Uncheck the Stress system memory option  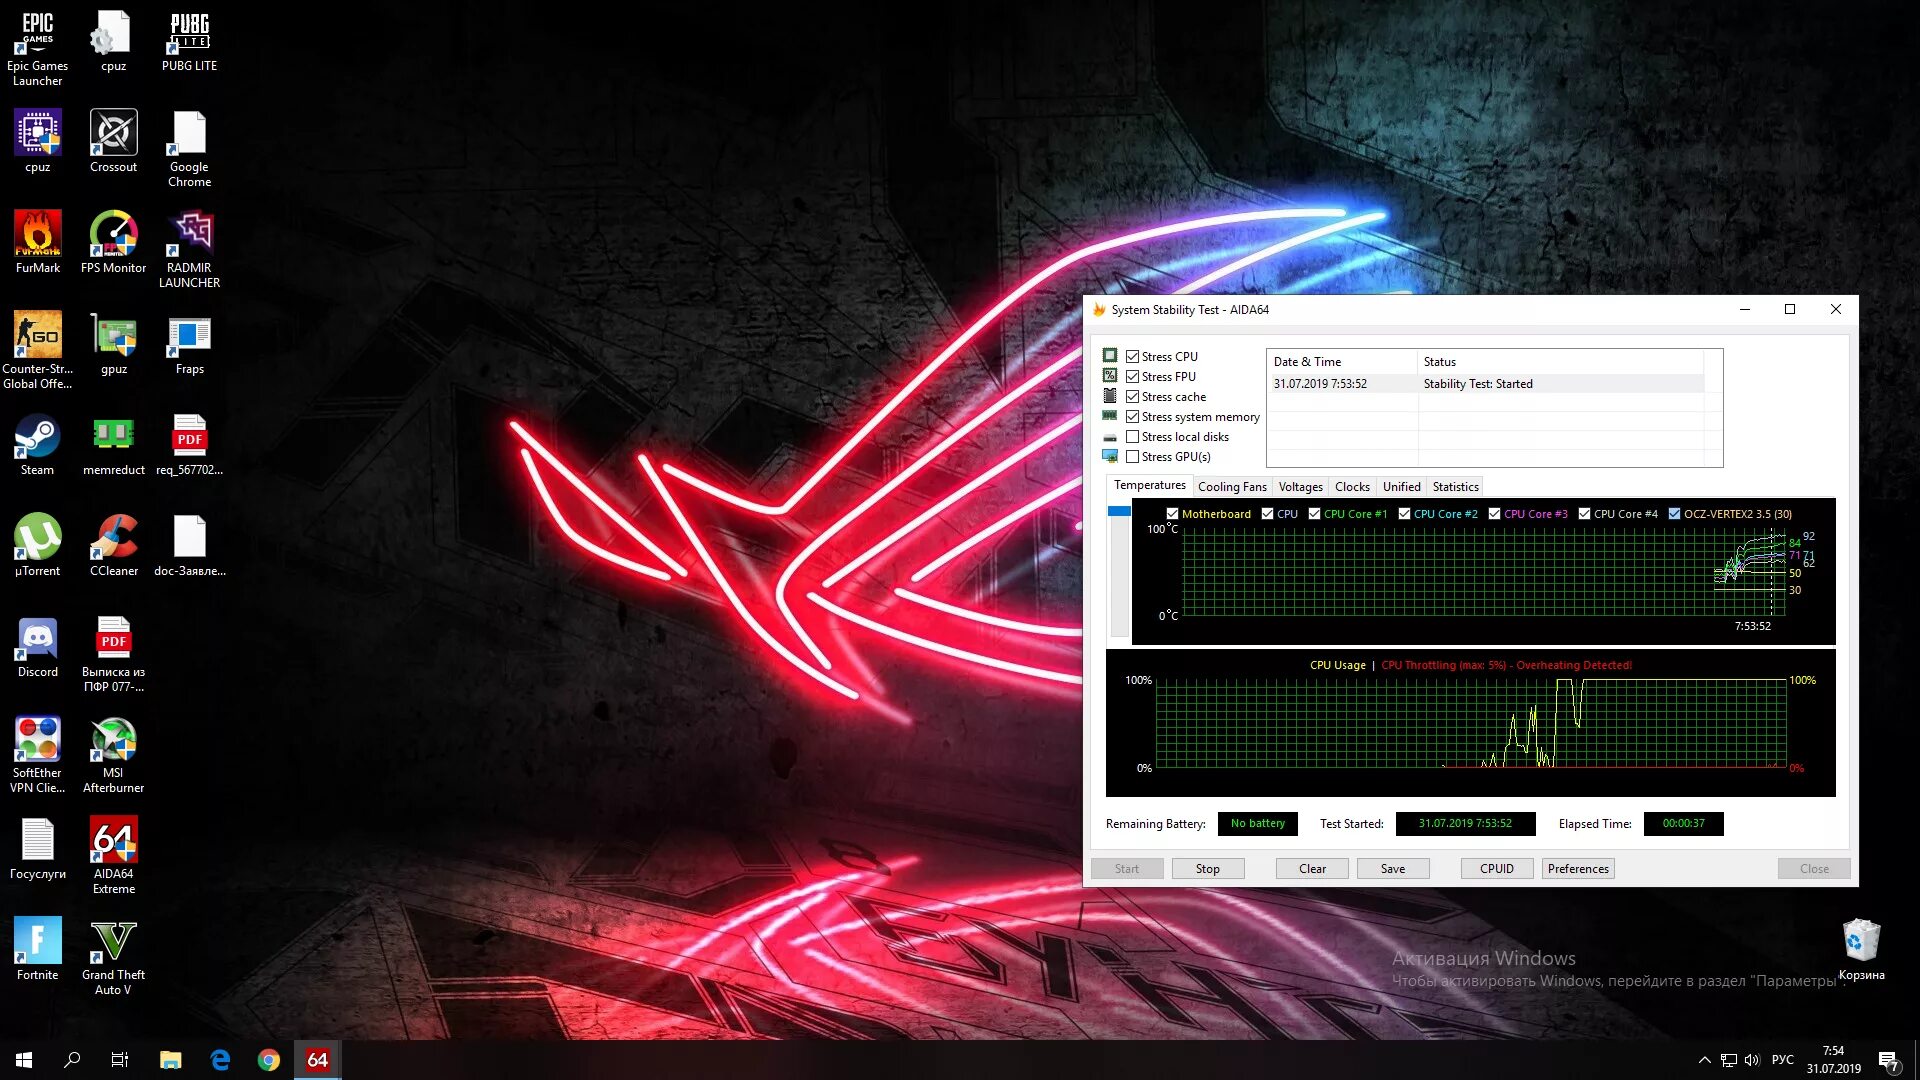pos(1132,417)
